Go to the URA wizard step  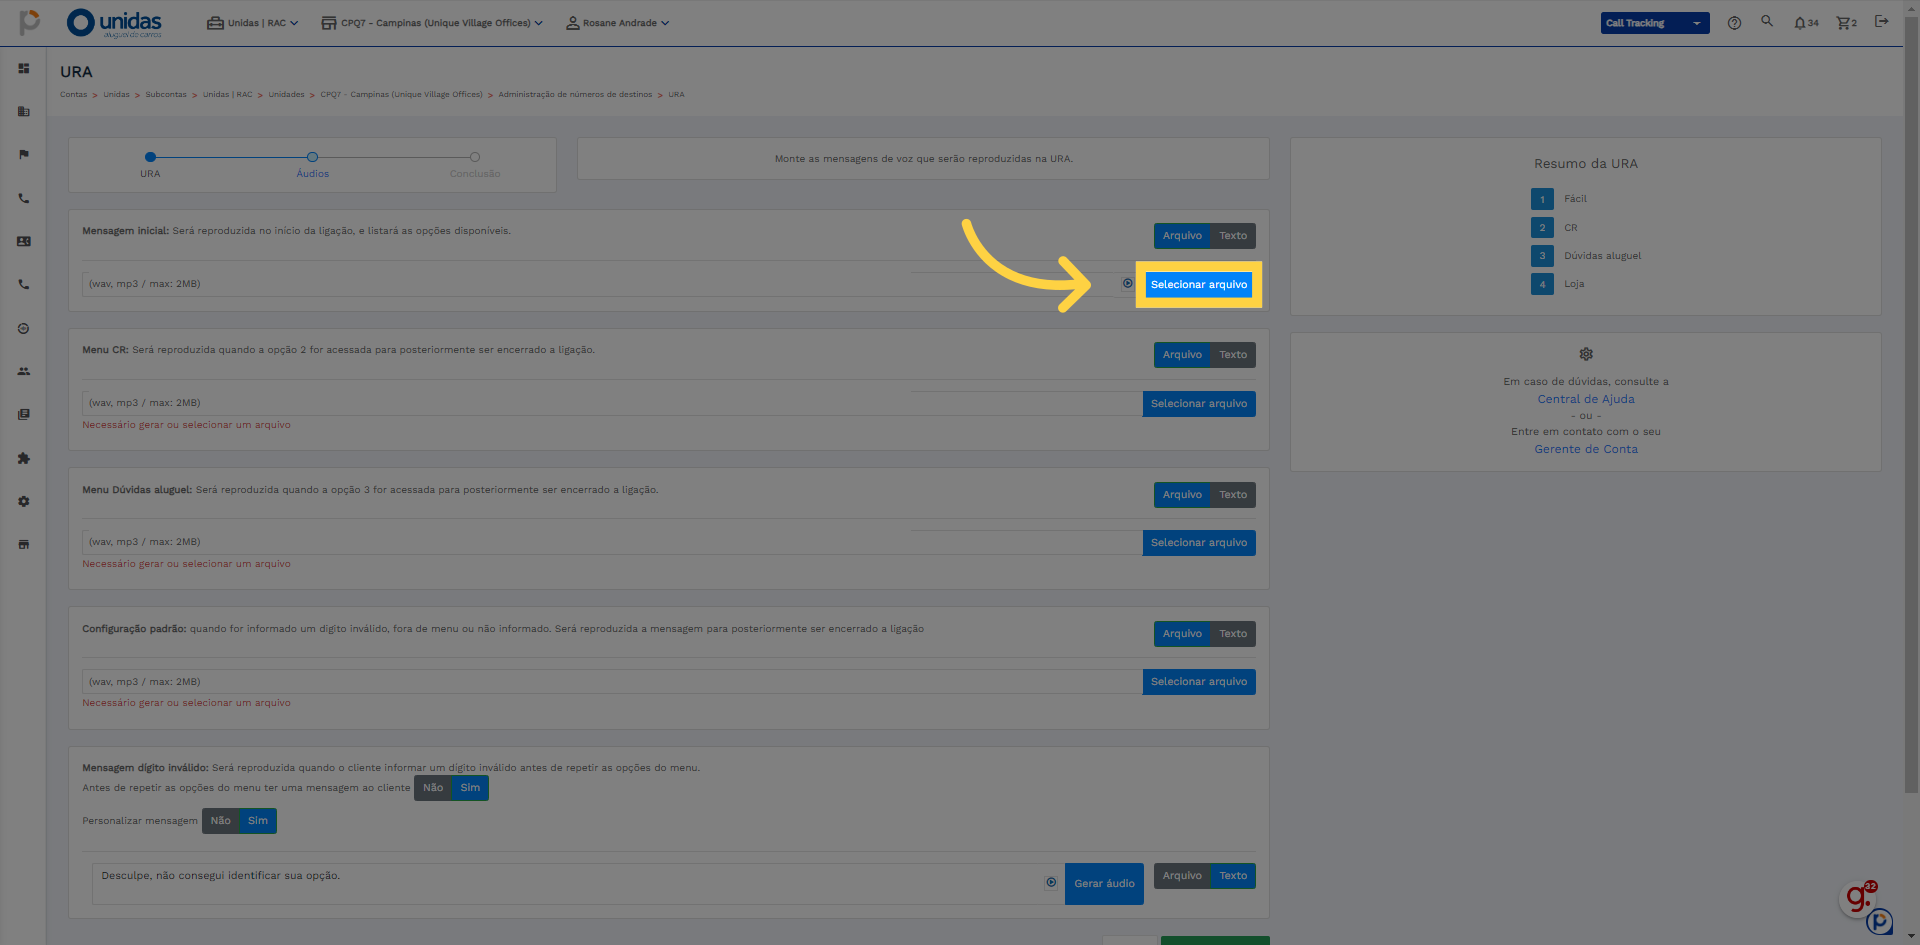(150, 164)
